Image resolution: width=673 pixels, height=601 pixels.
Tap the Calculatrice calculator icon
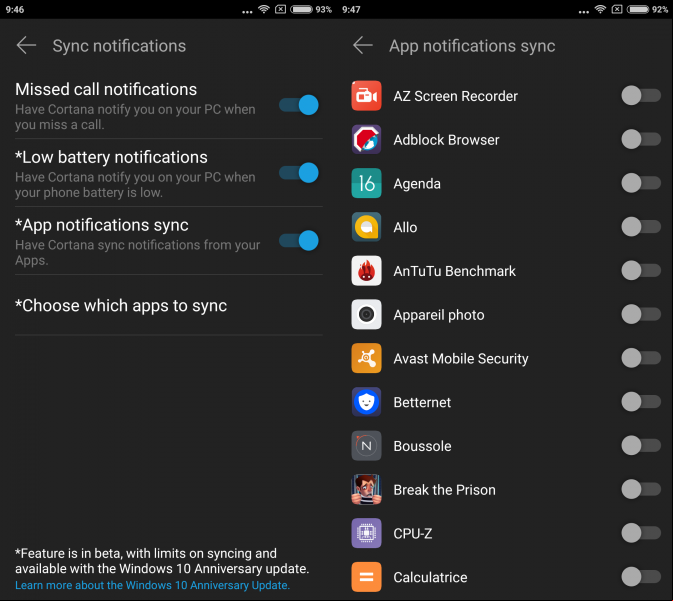[366, 577]
